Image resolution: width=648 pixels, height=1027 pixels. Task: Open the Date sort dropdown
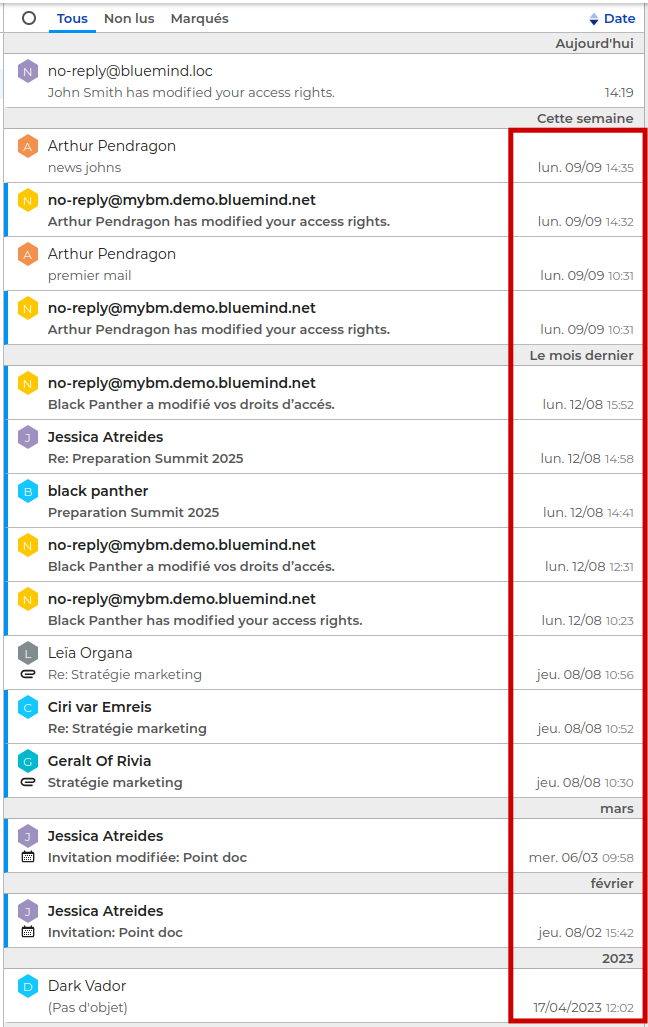(x=619, y=18)
